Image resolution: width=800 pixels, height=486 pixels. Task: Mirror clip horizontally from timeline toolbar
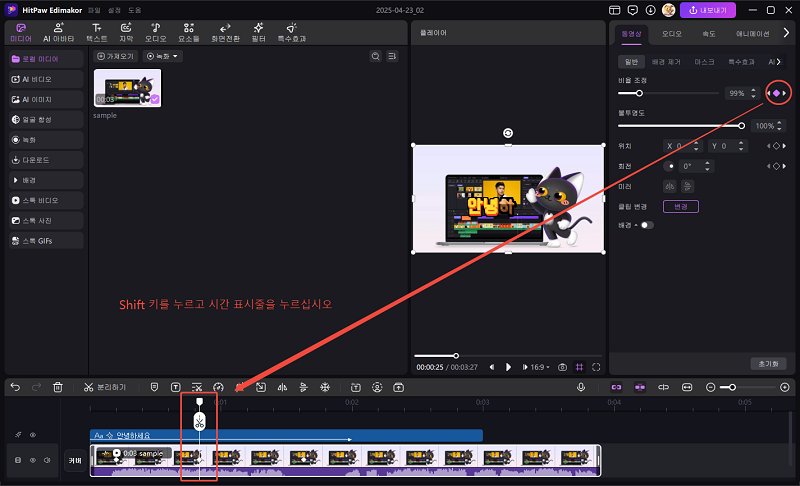282,387
